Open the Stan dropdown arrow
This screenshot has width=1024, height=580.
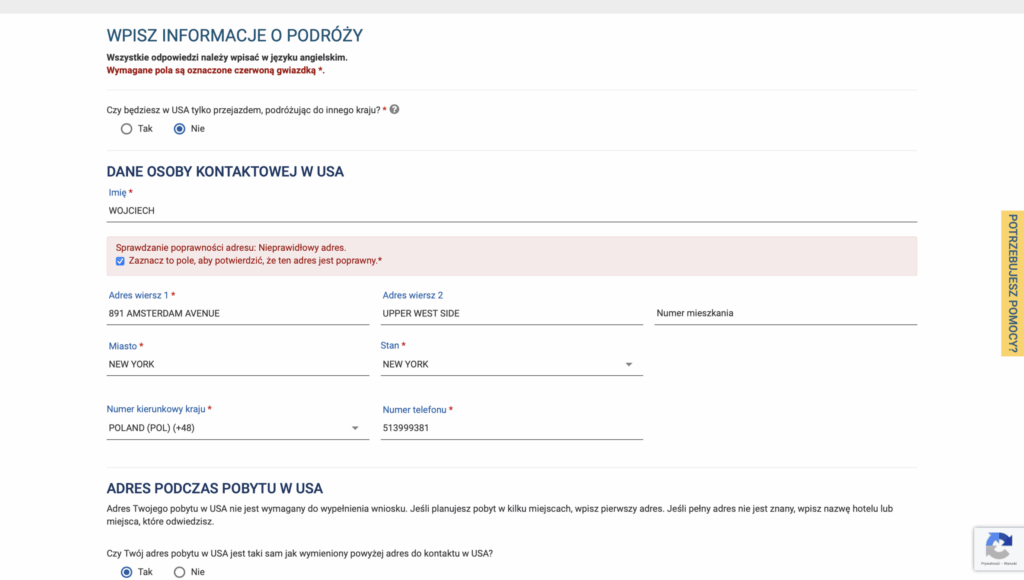tap(629, 365)
